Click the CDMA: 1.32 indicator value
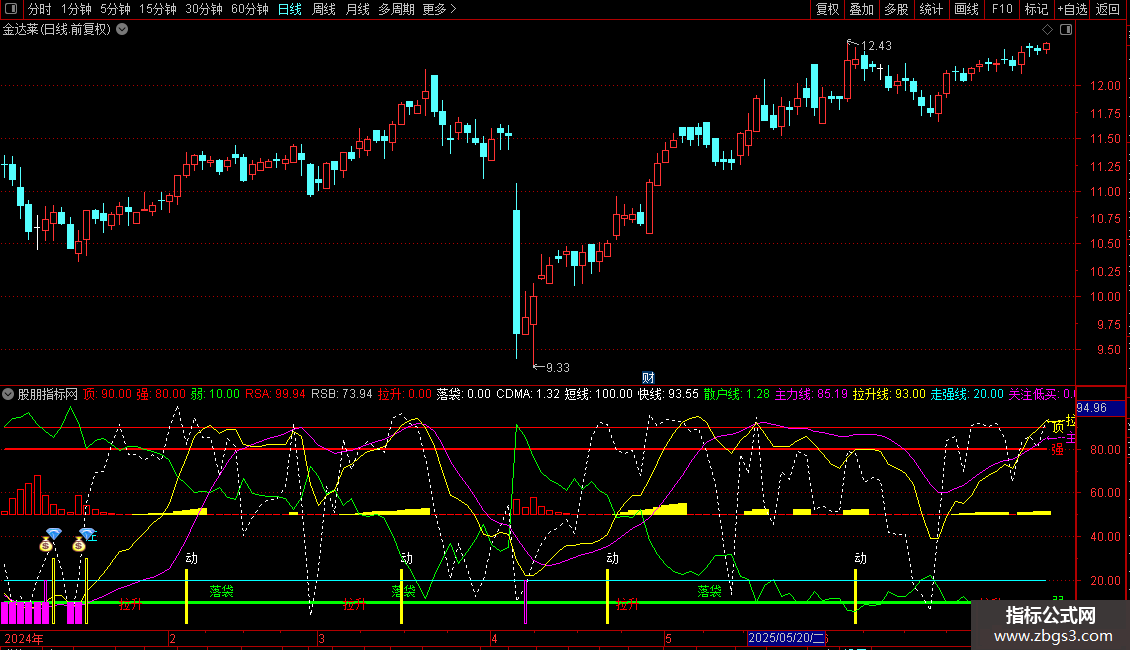 point(528,394)
